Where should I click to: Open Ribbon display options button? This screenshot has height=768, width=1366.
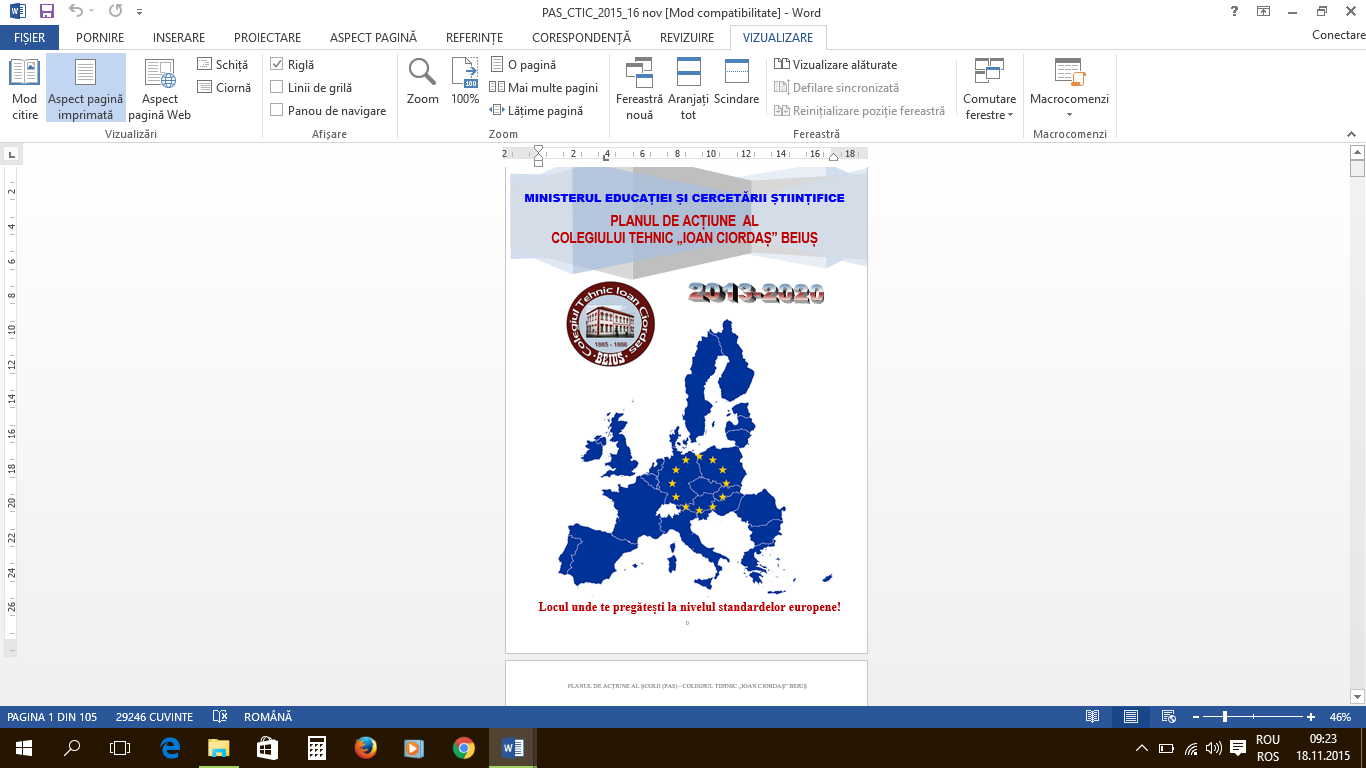(1264, 11)
